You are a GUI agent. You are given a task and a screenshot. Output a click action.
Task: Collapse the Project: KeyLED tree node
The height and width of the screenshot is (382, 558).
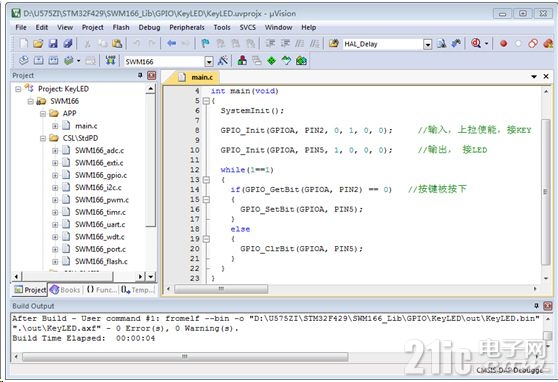click(18, 89)
